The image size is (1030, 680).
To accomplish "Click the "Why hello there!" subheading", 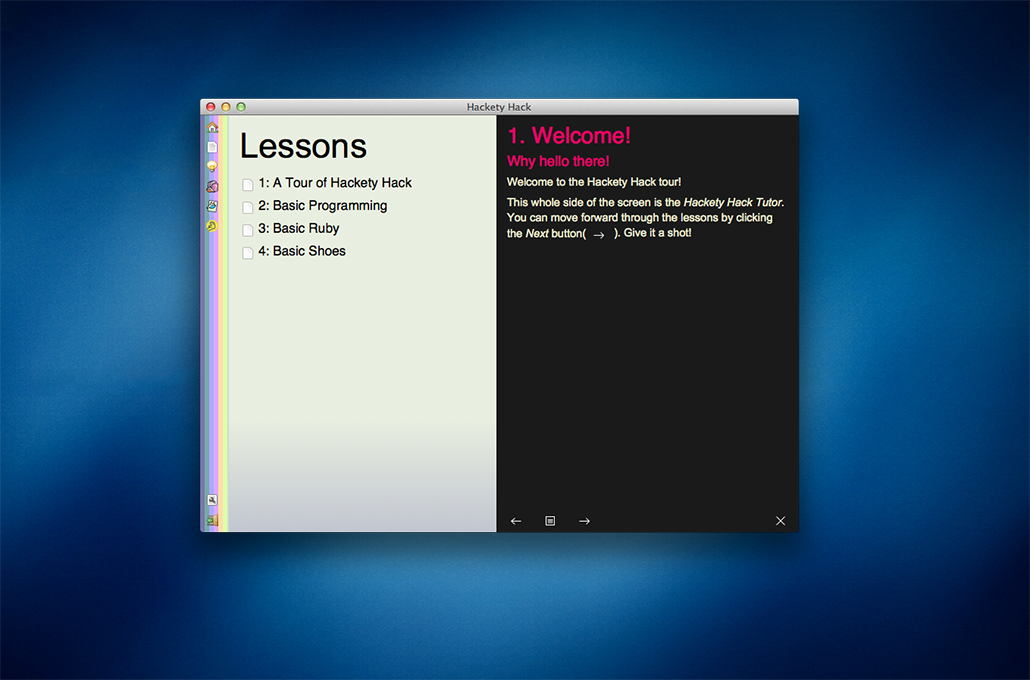I will coord(558,162).
